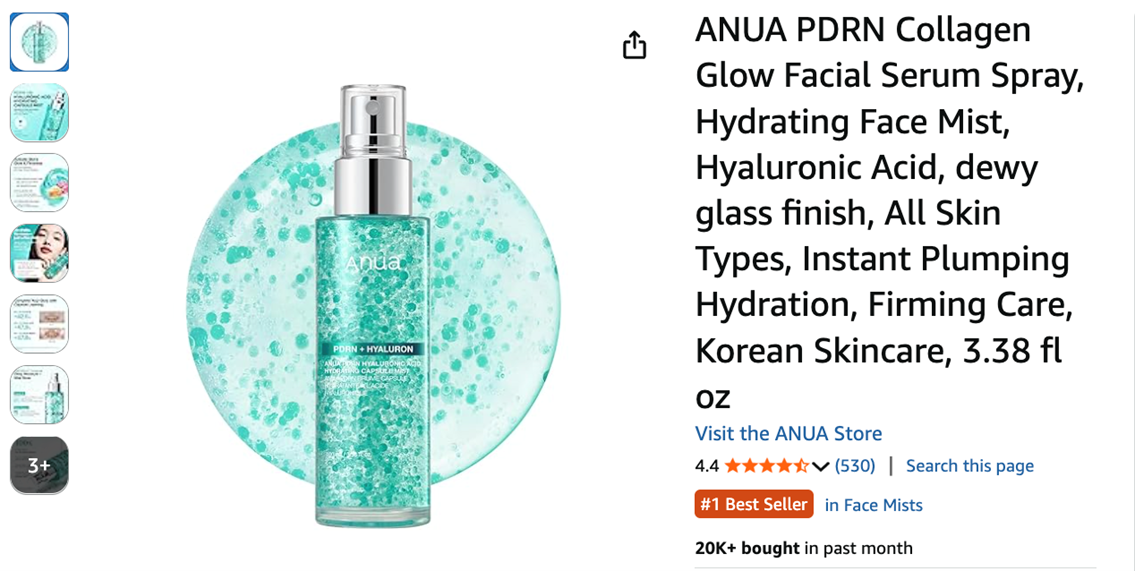Image resolution: width=1135 pixels, height=571 pixels.
Task: Expand the rating breakdown chevron
Action: click(x=820, y=466)
